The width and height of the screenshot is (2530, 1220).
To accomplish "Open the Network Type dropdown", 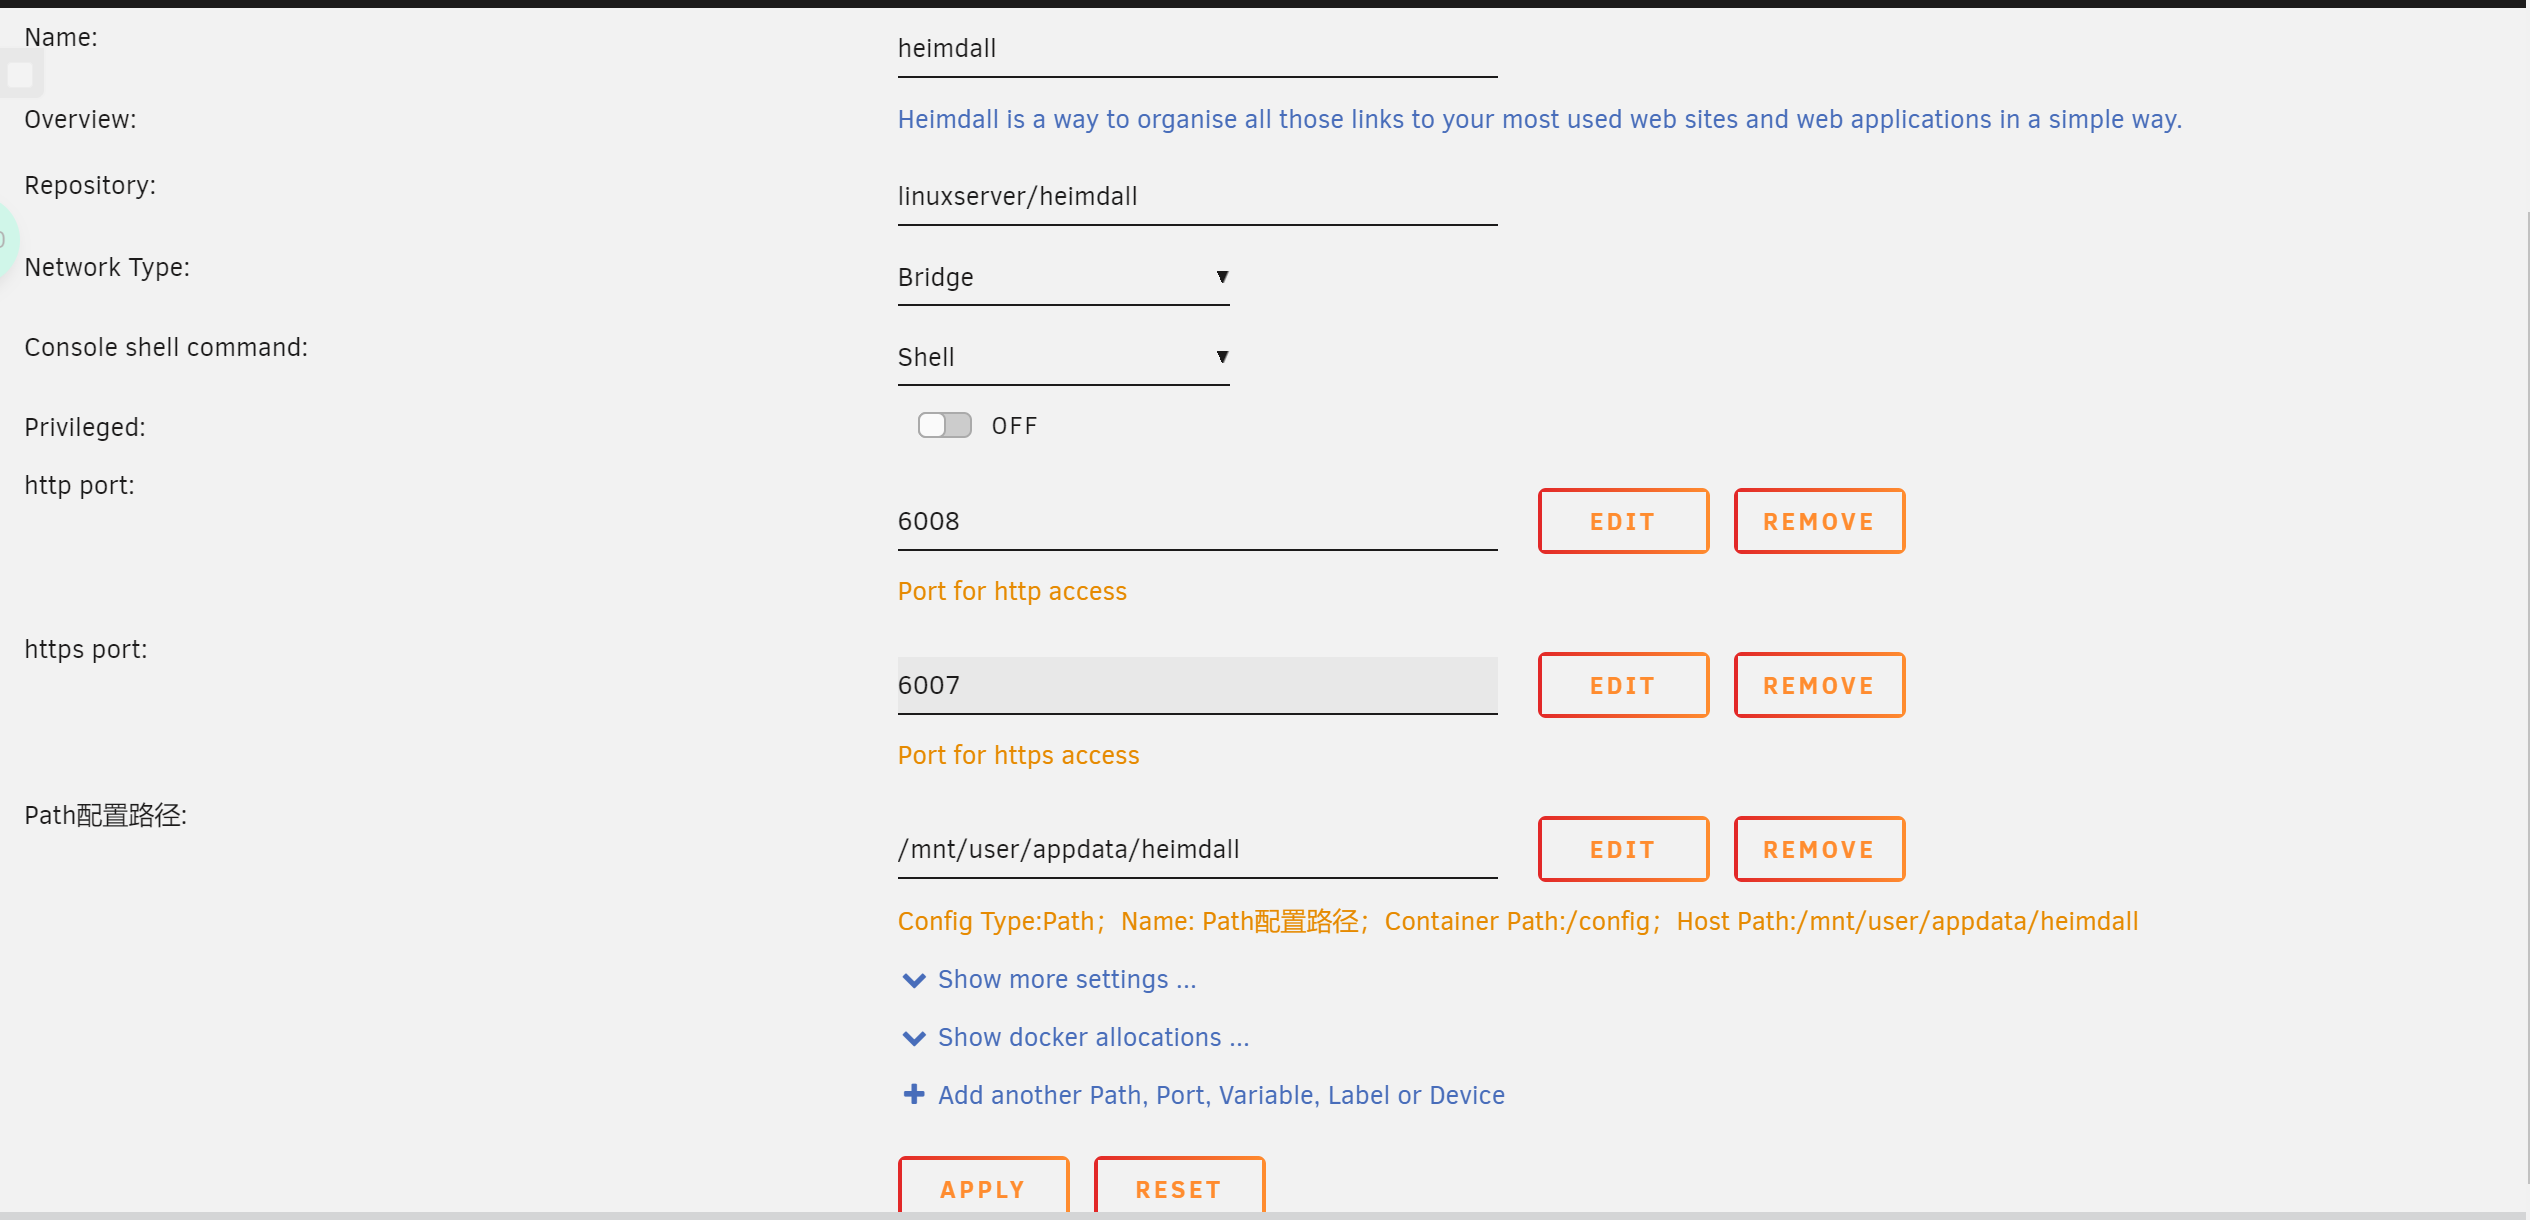I will (1063, 278).
